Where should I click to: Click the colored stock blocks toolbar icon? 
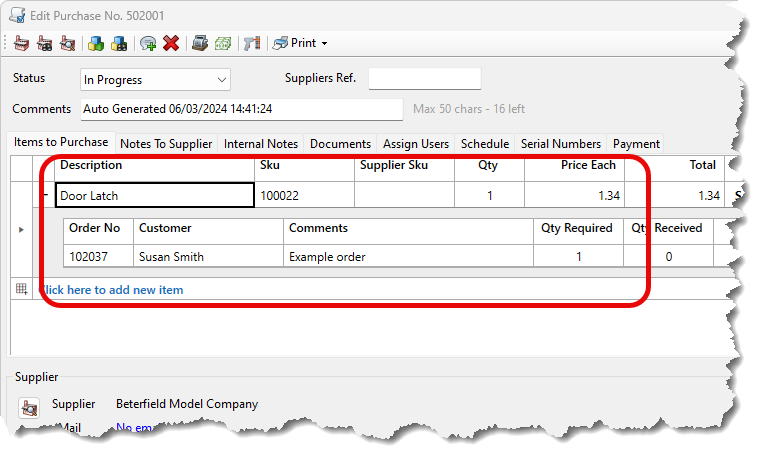click(96, 43)
